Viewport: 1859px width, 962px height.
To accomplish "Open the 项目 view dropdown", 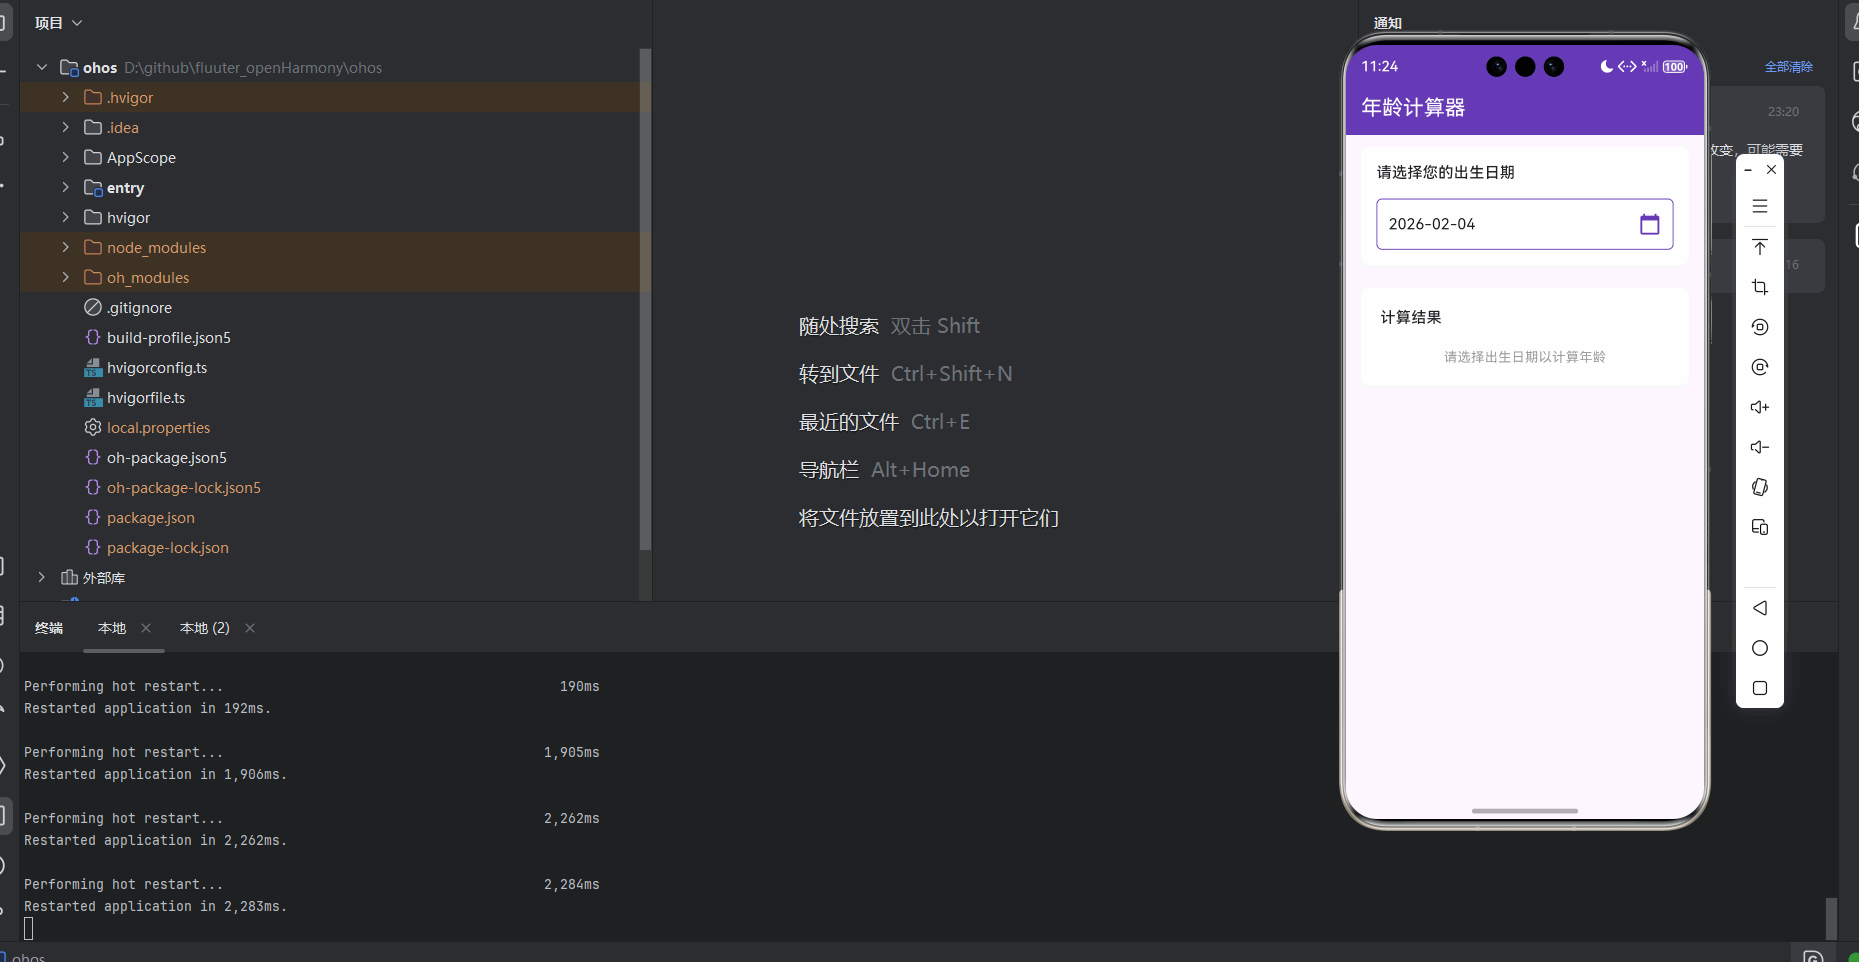I will click(58, 23).
